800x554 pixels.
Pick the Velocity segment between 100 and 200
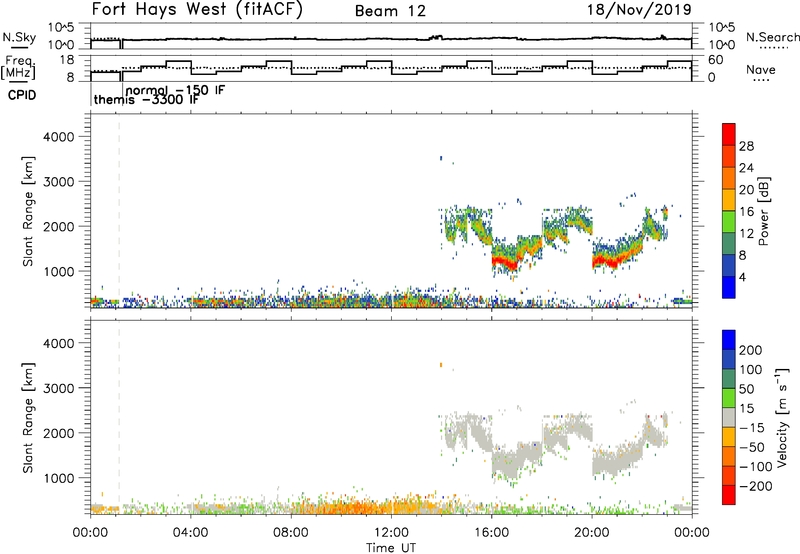point(729,359)
